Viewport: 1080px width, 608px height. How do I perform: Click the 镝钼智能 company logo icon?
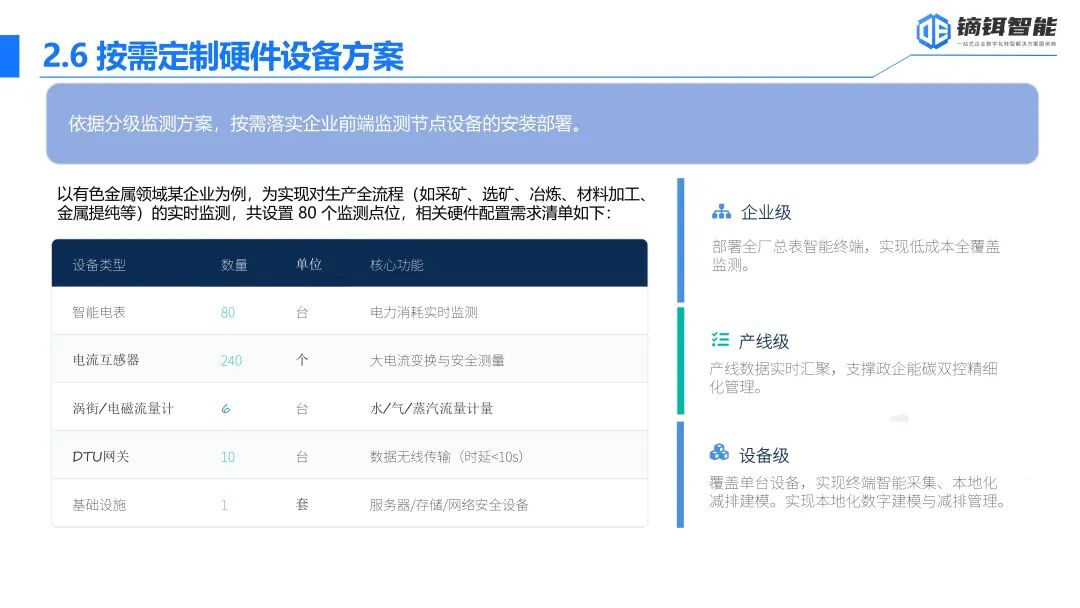click(932, 31)
